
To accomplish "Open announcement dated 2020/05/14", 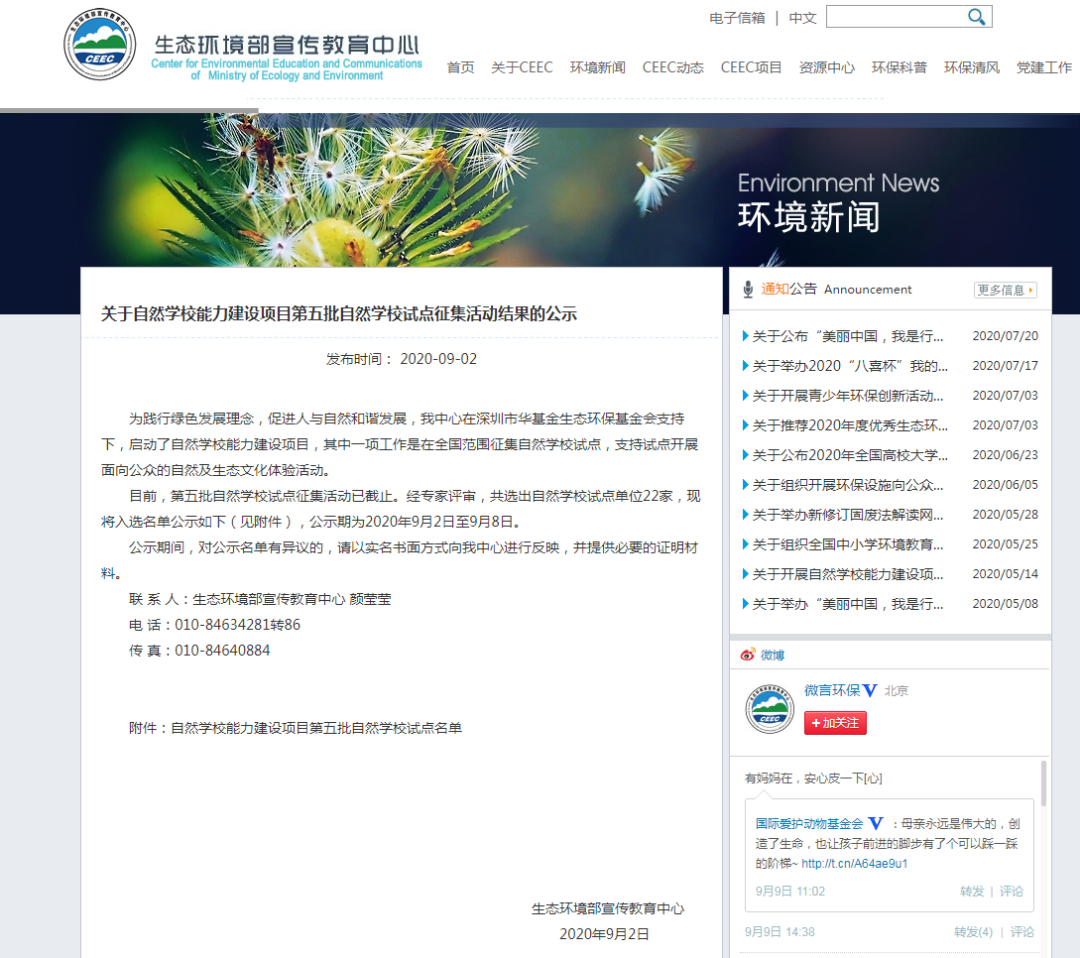I will (847, 574).
